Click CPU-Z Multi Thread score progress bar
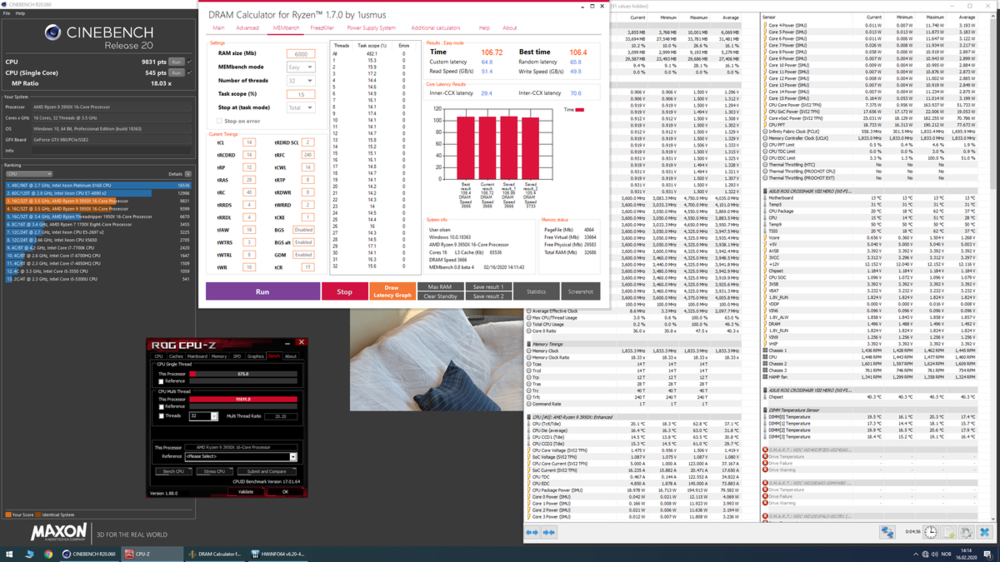This screenshot has height=562, width=1000. [x=243, y=399]
